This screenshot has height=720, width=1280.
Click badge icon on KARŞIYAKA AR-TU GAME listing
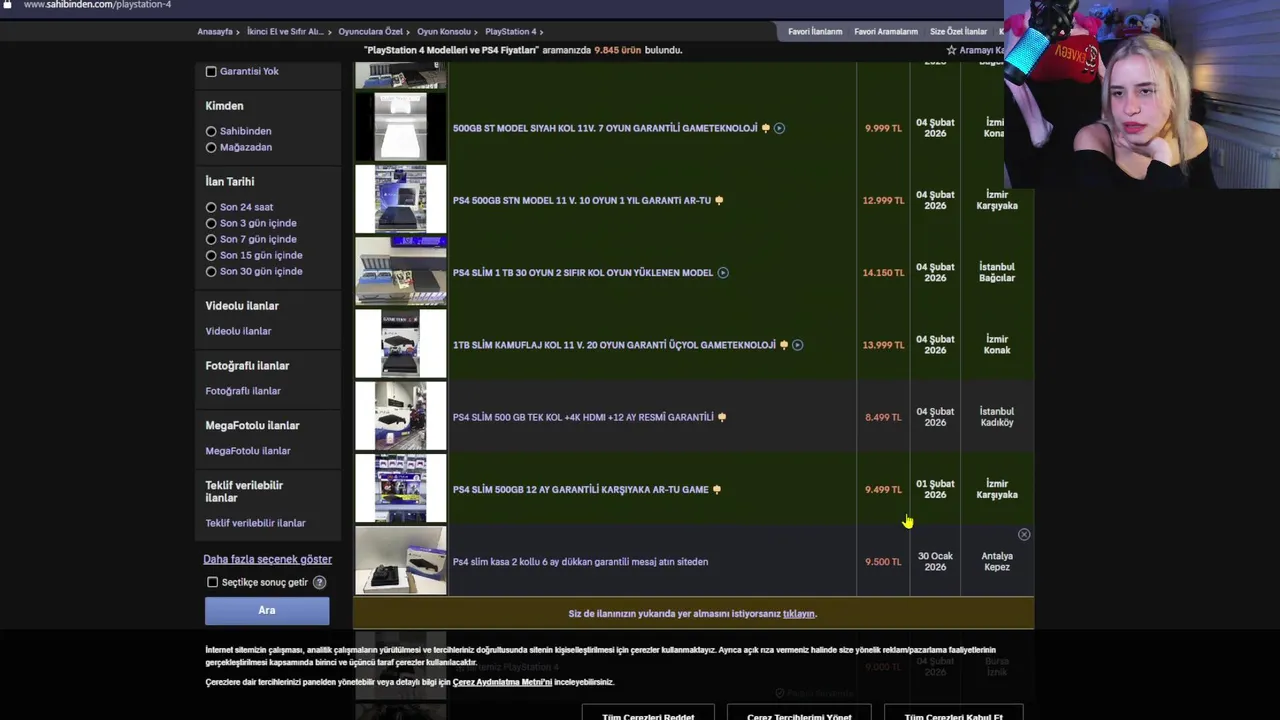pyautogui.click(x=716, y=489)
